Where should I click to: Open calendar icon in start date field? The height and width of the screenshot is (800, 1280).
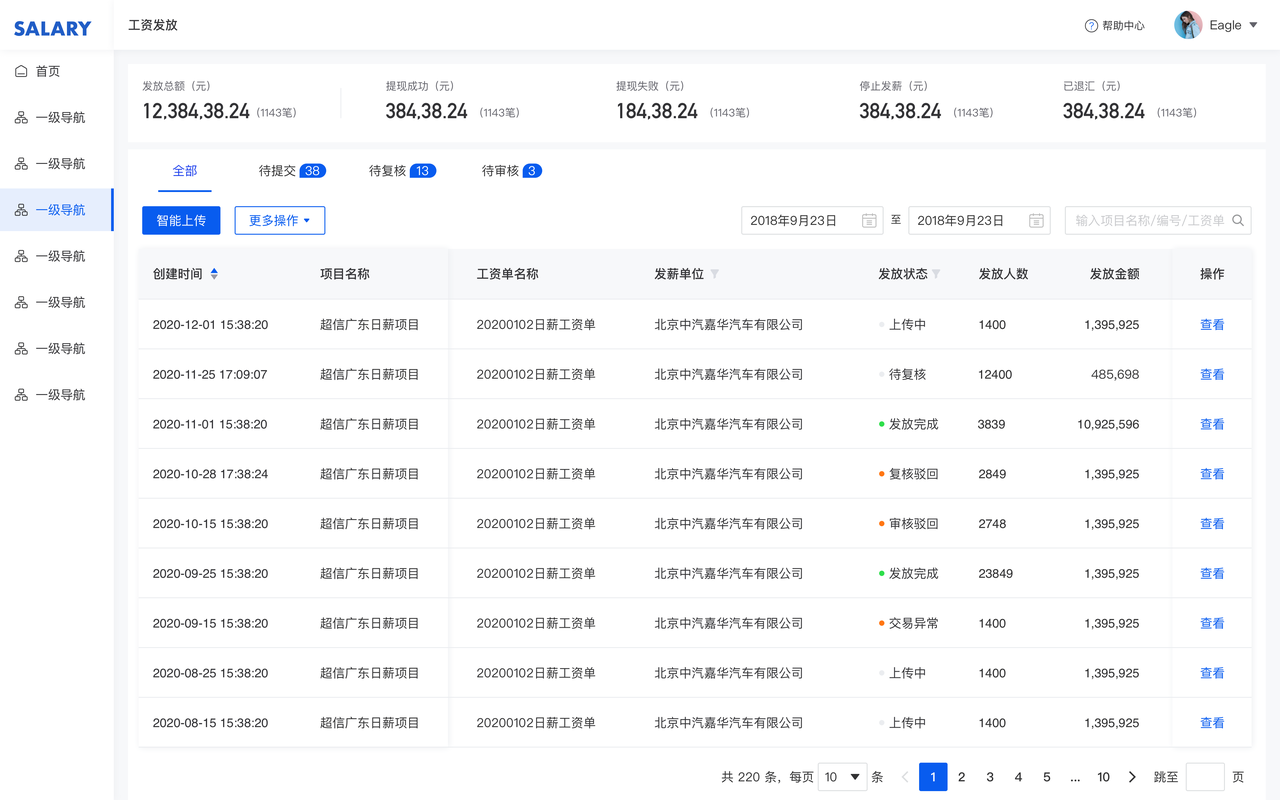point(869,221)
